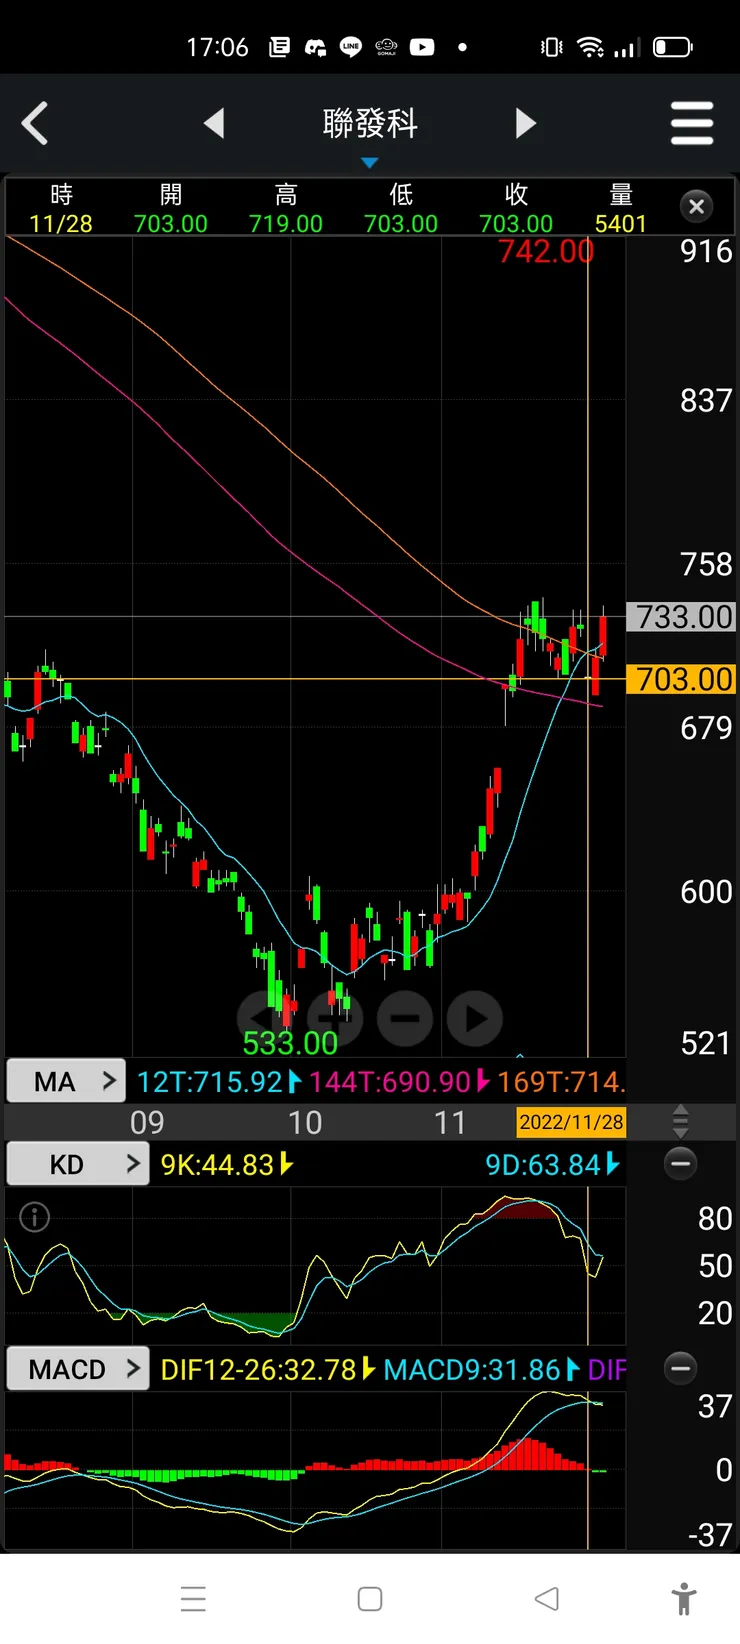Tap the 703.00 highlighted price label

(x=681, y=679)
